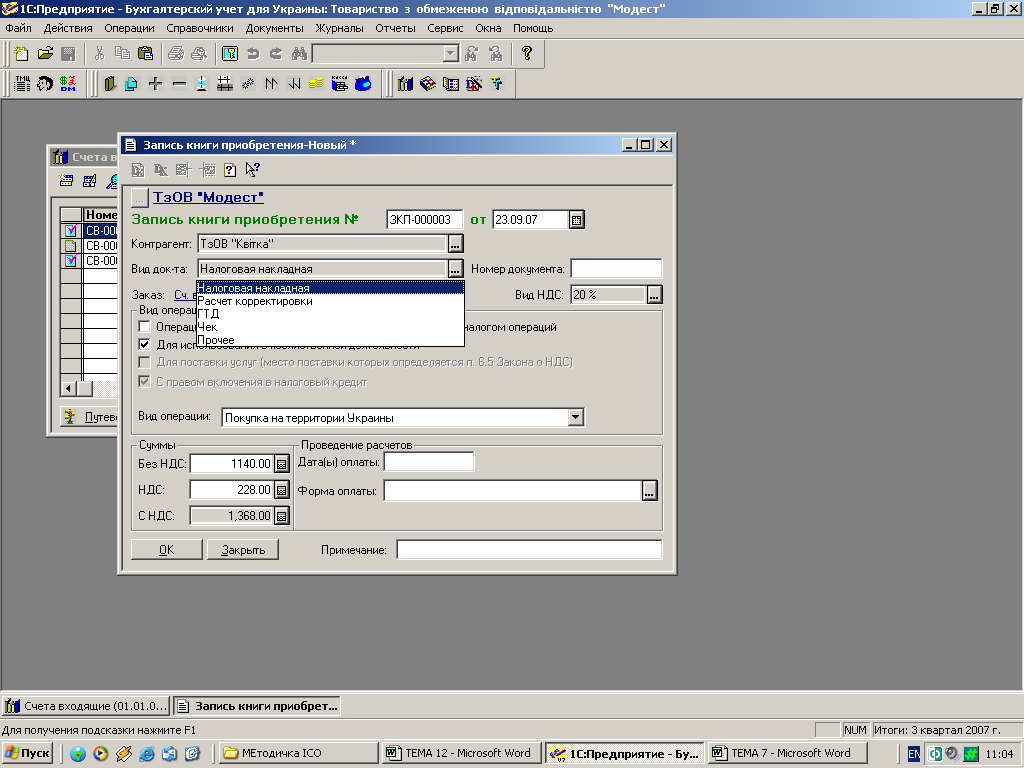Switch to Счета входящие window tab
The width and height of the screenshot is (1024, 768).
(86, 706)
